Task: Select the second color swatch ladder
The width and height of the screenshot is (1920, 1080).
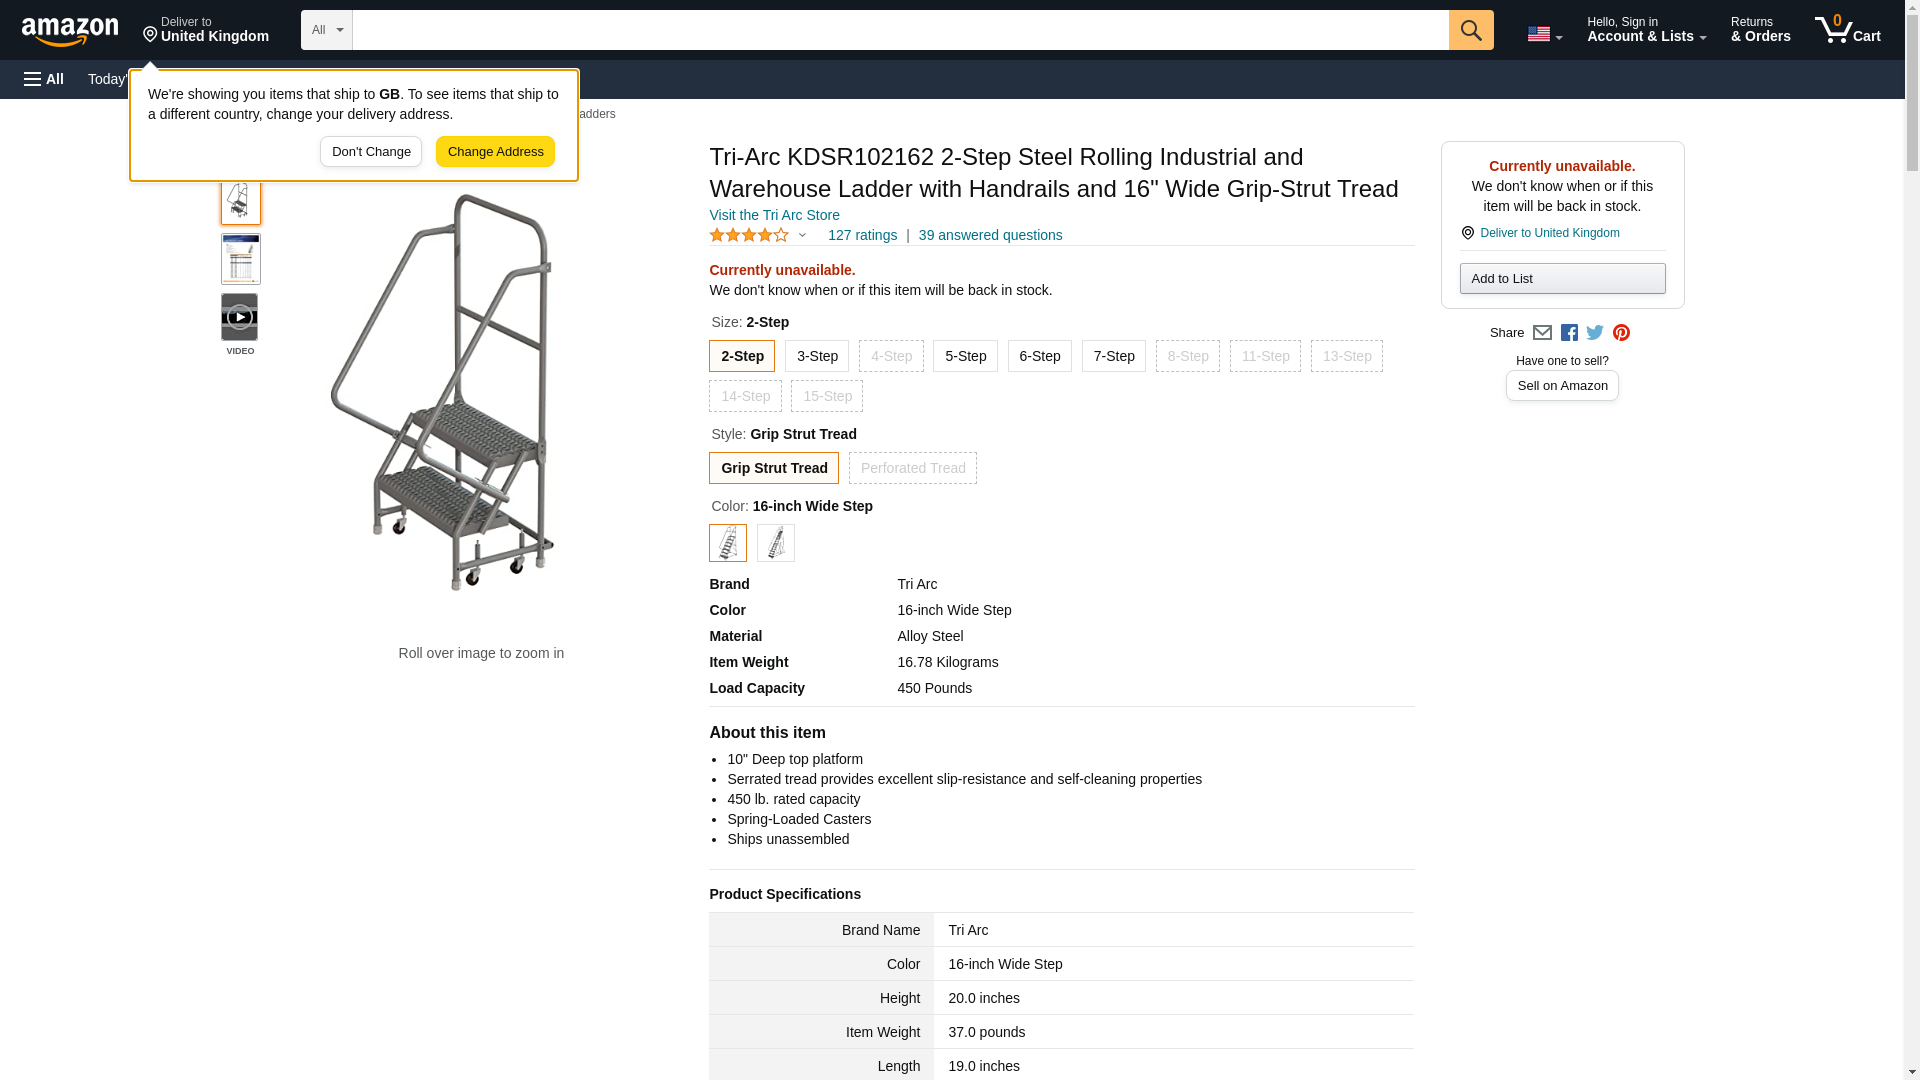Action: click(776, 543)
